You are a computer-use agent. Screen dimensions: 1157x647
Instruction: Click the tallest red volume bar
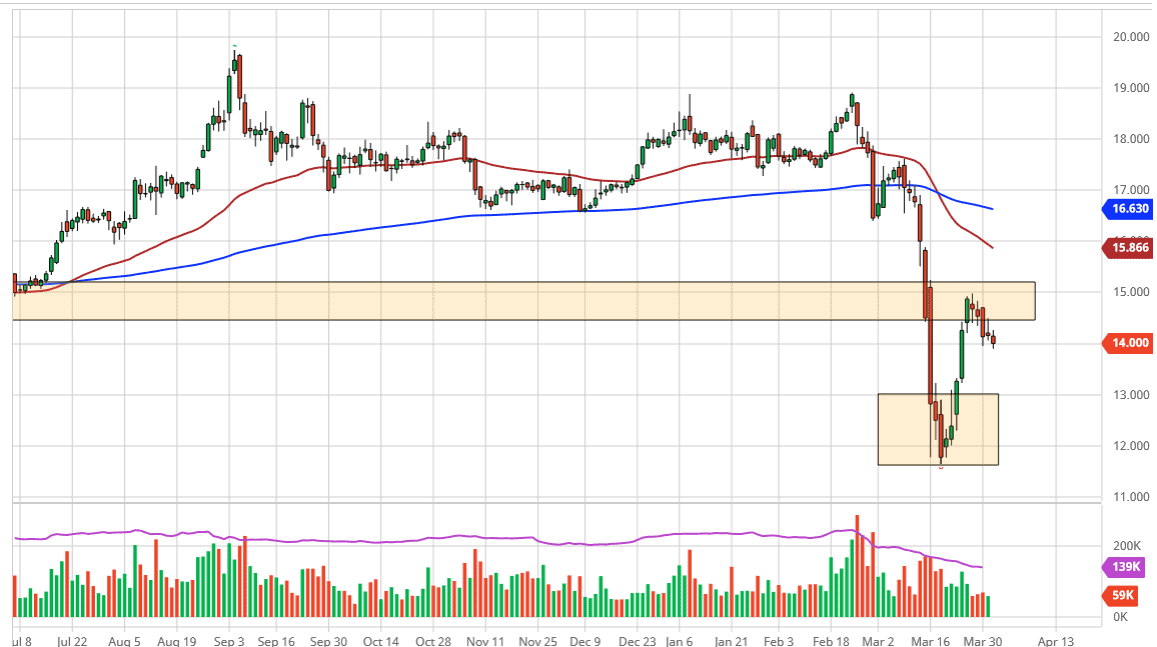(857, 566)
